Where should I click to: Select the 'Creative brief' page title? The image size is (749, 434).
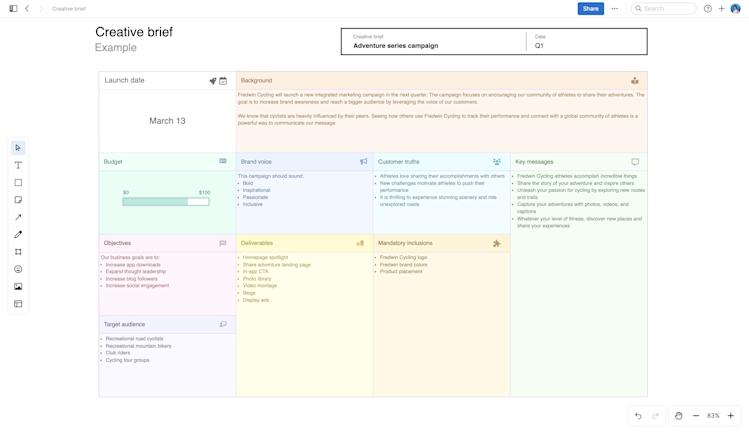(134, 32)
